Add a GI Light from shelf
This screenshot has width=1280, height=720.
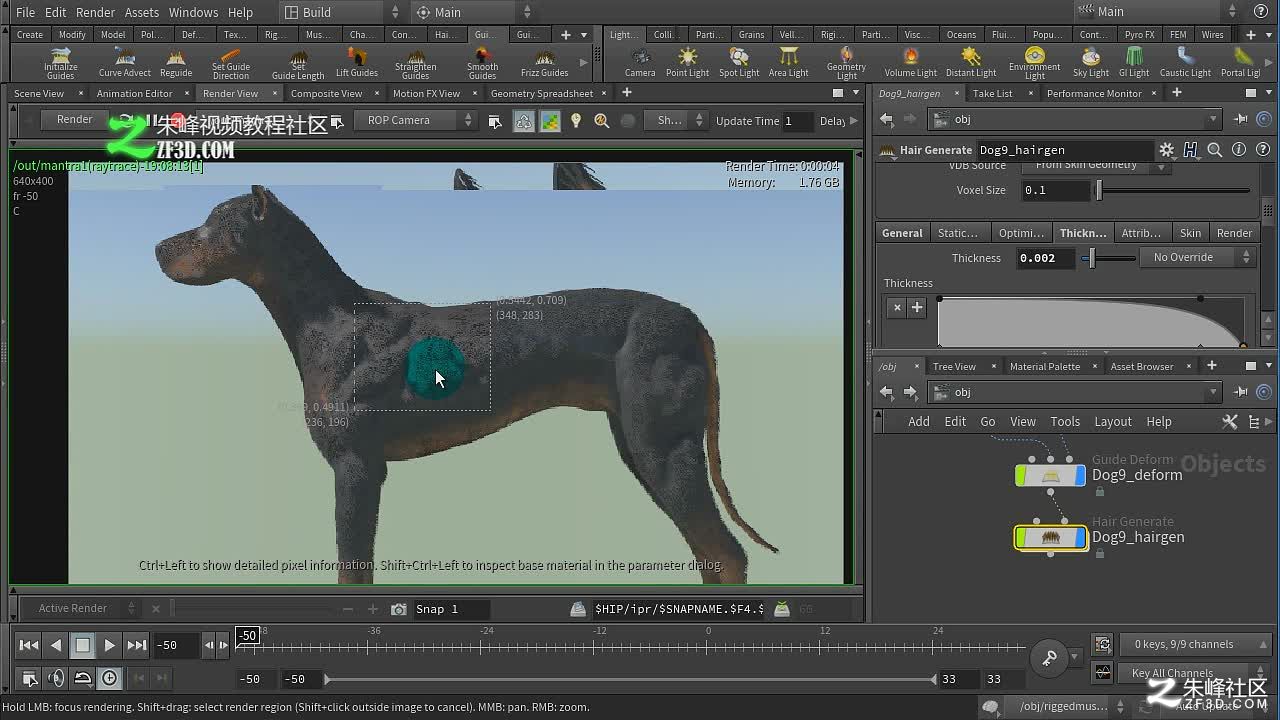(1134, 63)
